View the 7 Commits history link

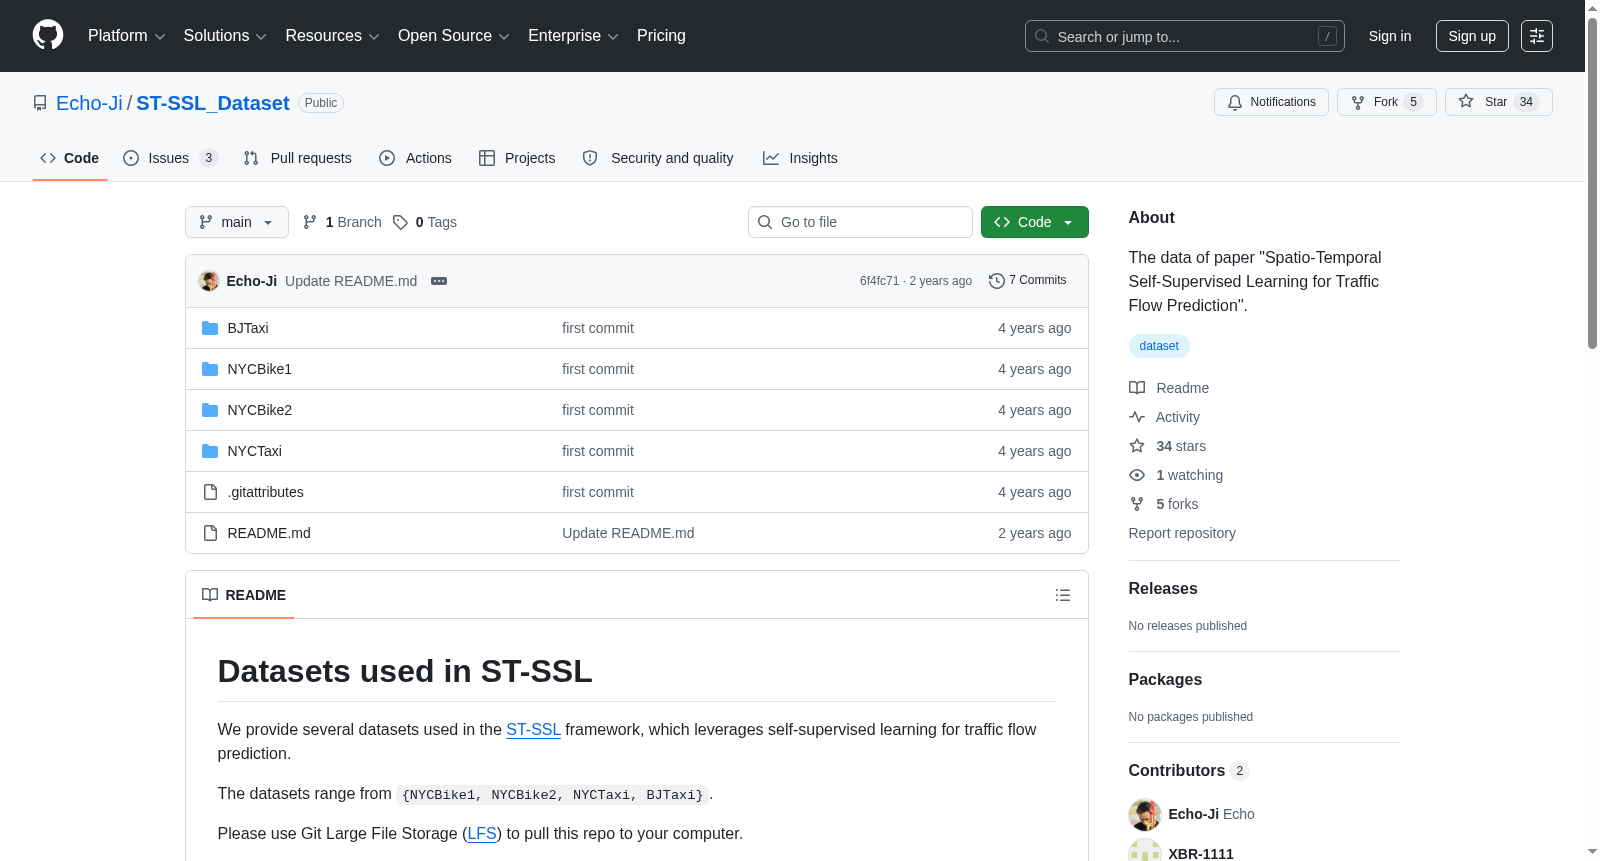(1027, 281)
